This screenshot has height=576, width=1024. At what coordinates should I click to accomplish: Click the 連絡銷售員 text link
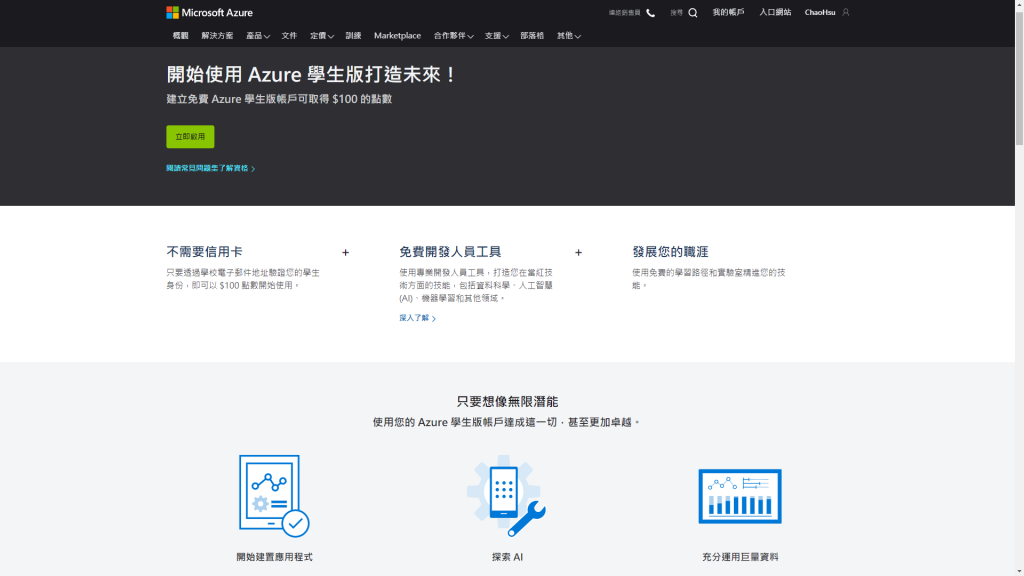[x=624, y=13]
